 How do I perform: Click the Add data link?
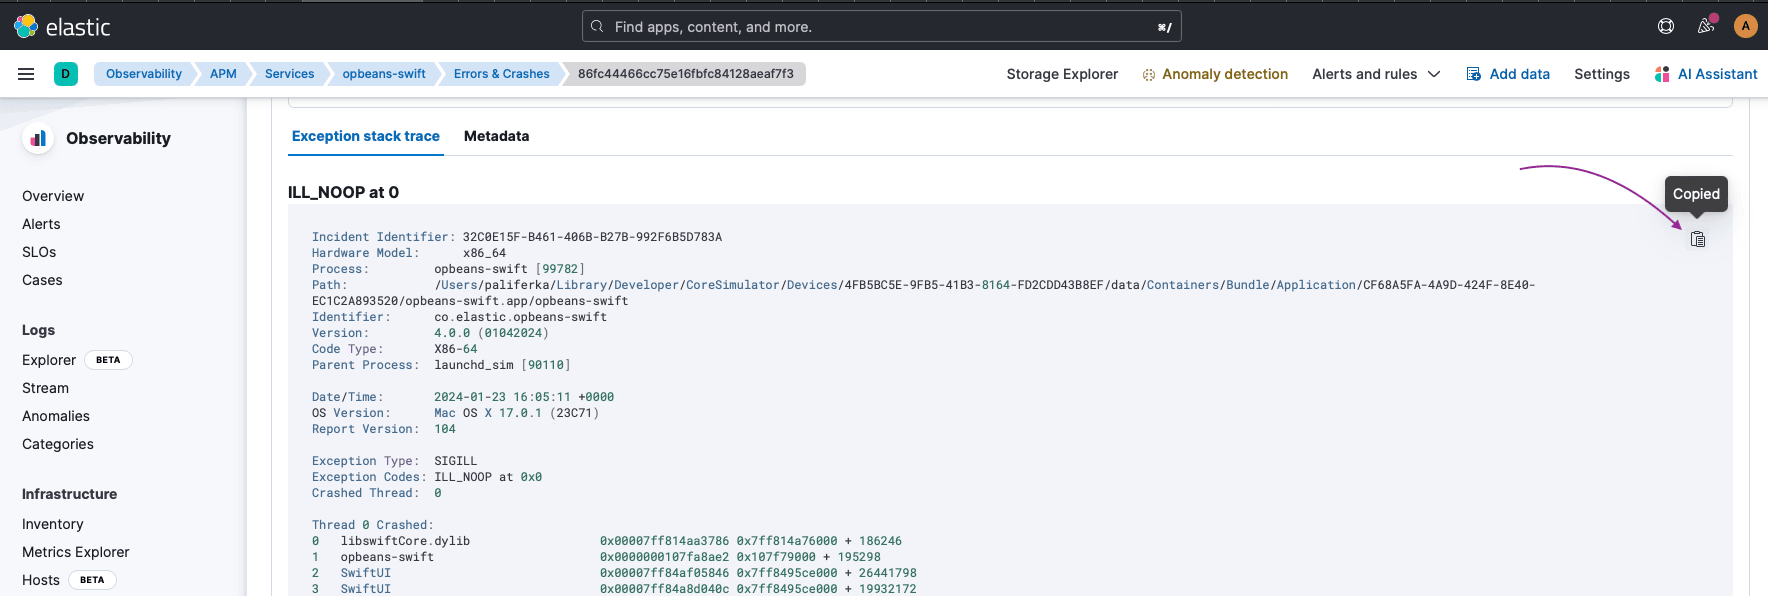point(1508,74)
